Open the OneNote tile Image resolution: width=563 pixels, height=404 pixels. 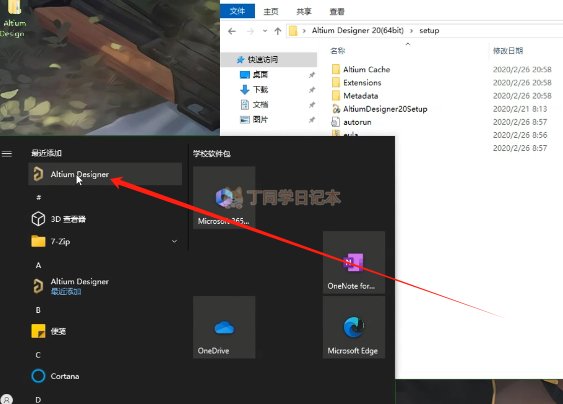354,263
